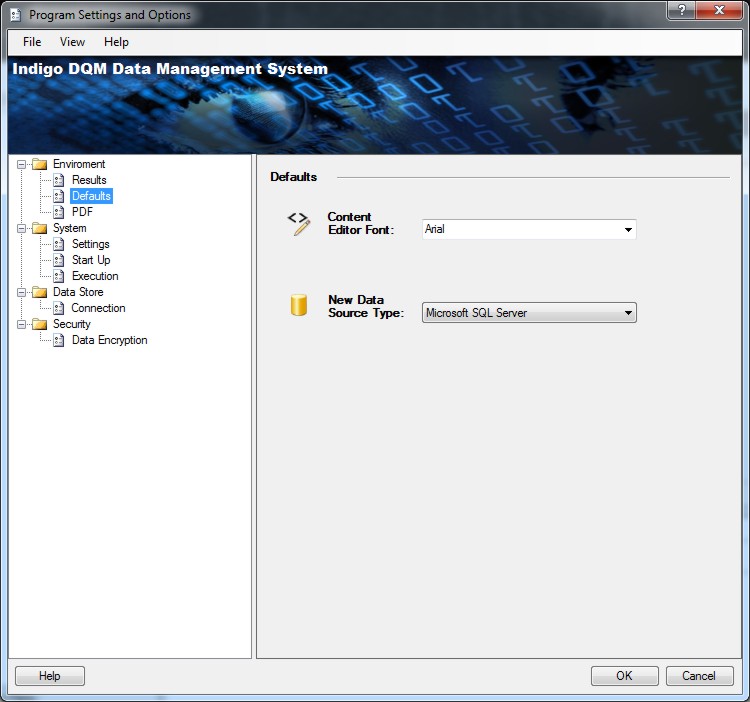Click the yellow database cylinder icon

click(298, 306)
